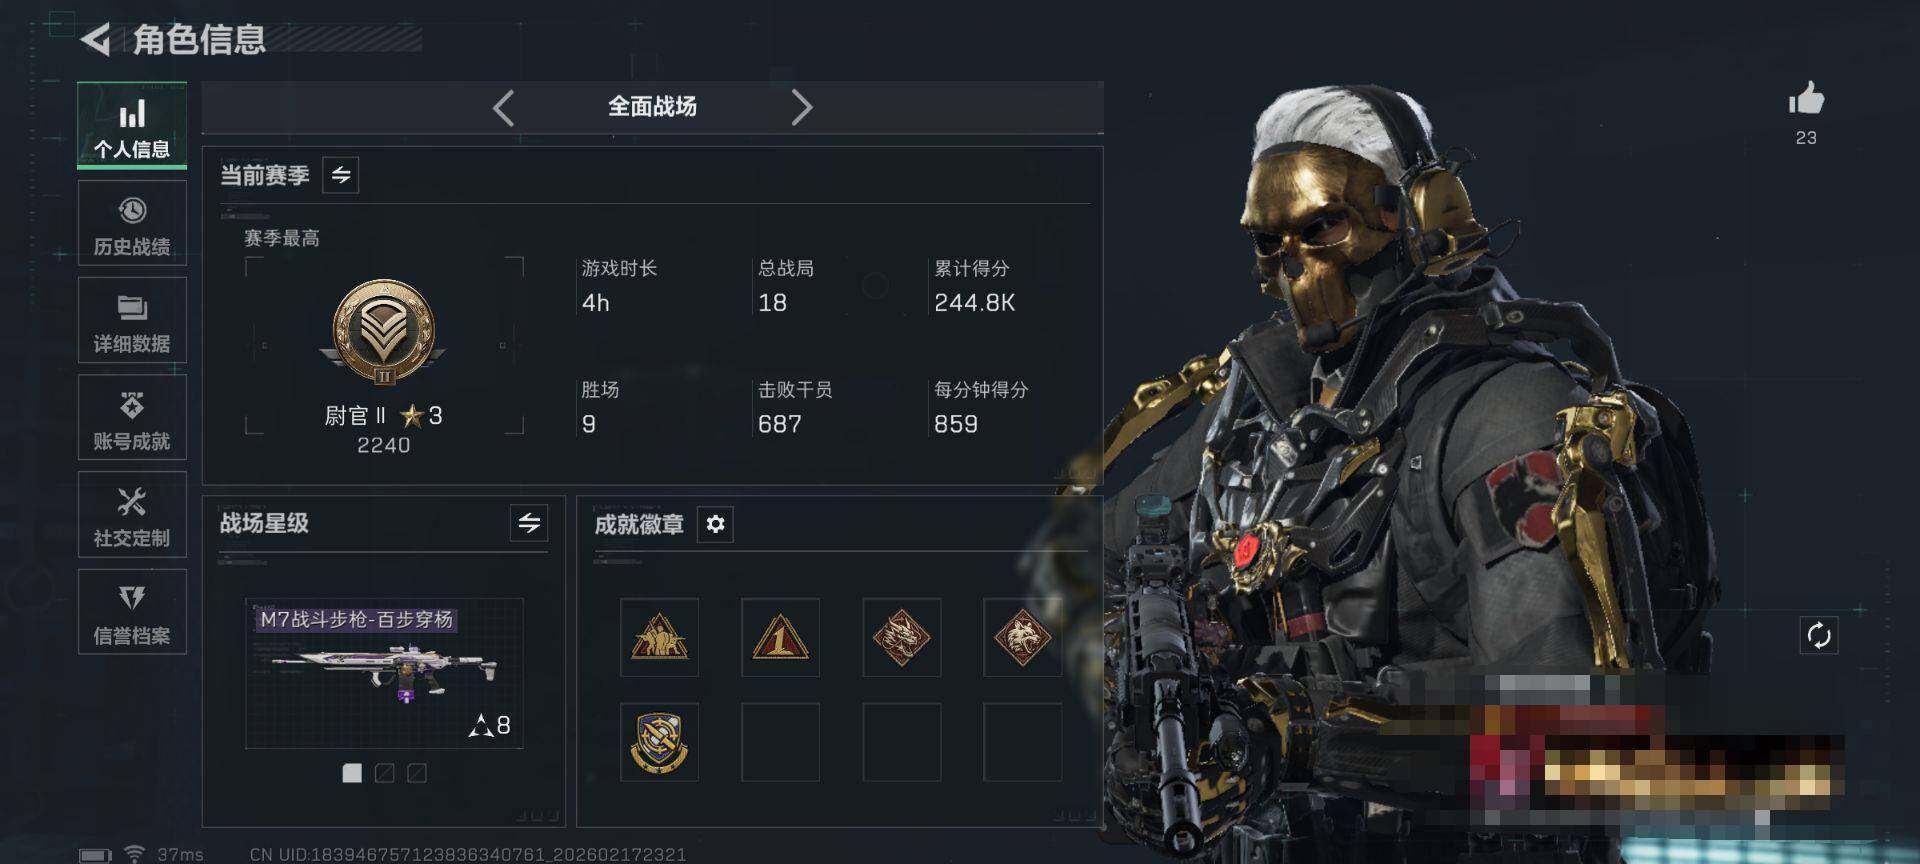This screenshot has height=864, width=1920.
Task: Select the number 1 triangle badge
Action: [780, 638]
